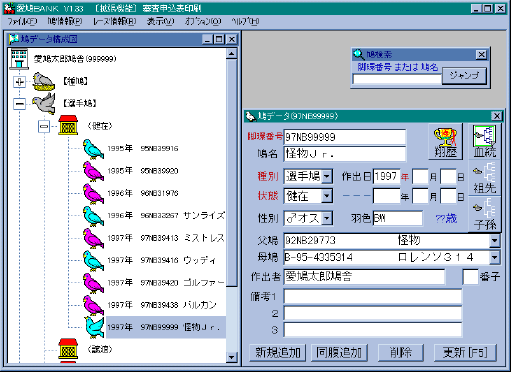This screenshot has height=372, width=511.
Task: Open the 鳩情報 menu
Action: [65, 22]
